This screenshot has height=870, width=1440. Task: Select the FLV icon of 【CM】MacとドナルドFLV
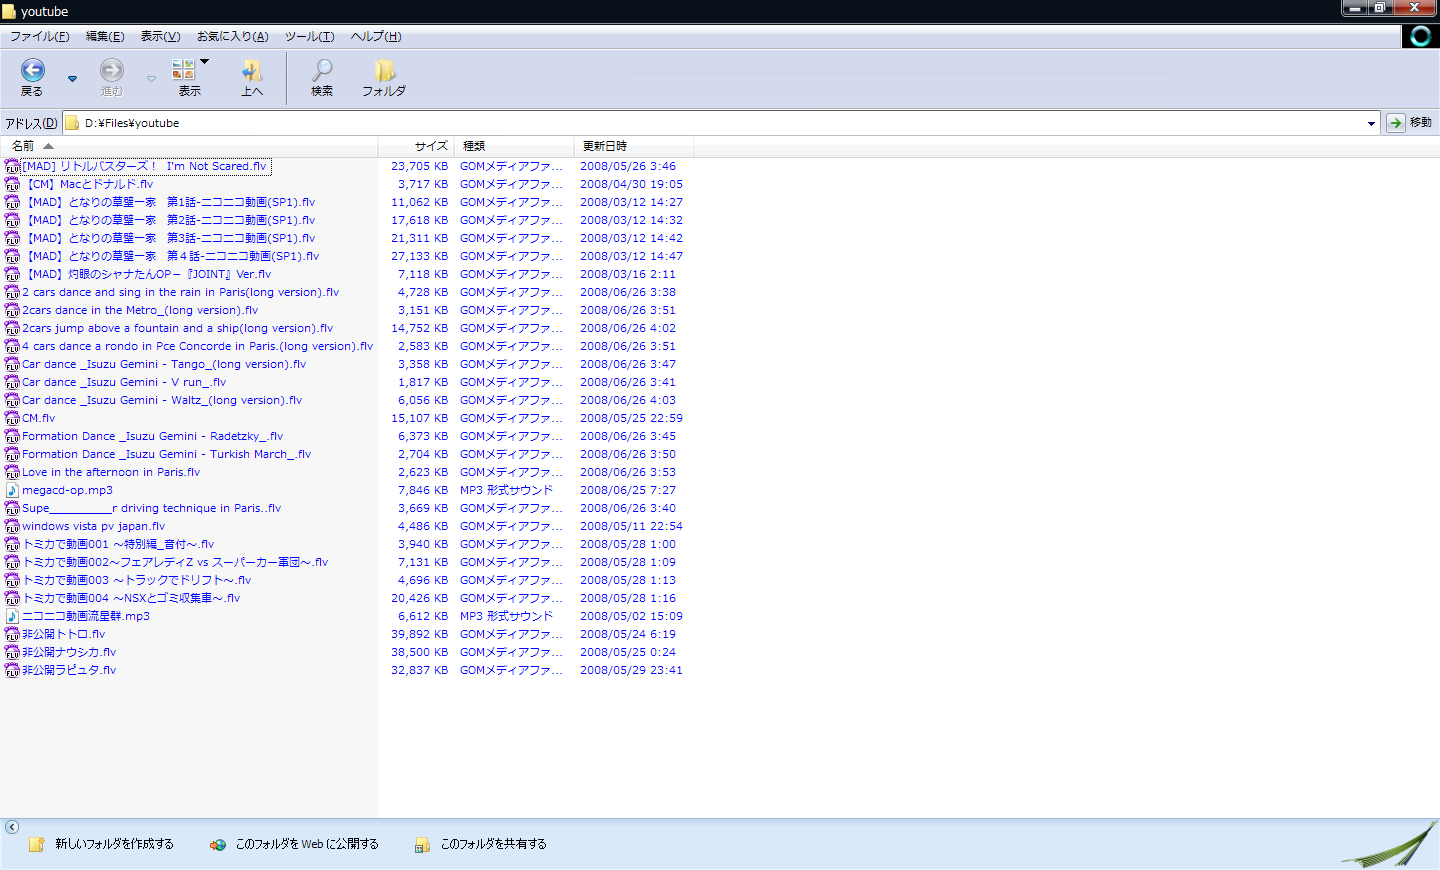[x=12, y=184]
